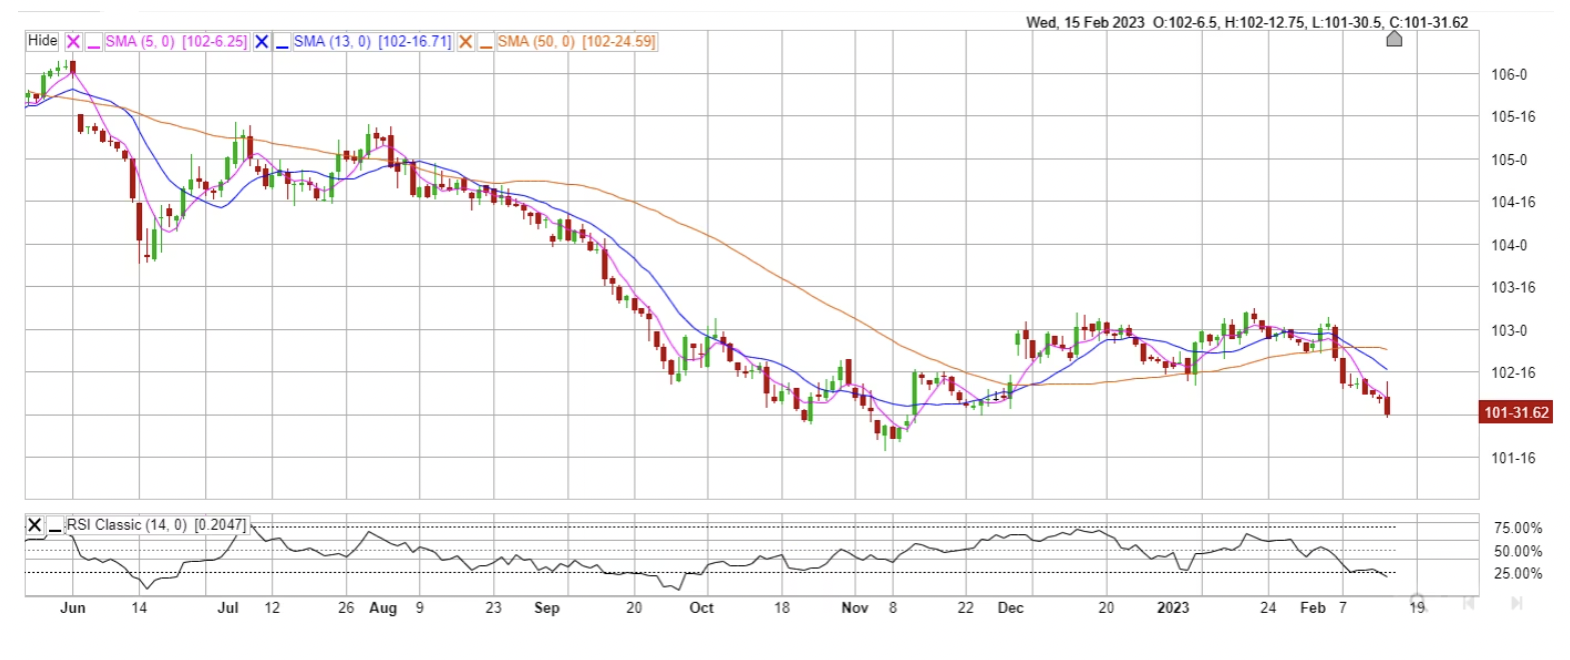Screen dimensions: 1570x660
Task: Click the Hide button on indicator legend
Action: pos(42,41)
